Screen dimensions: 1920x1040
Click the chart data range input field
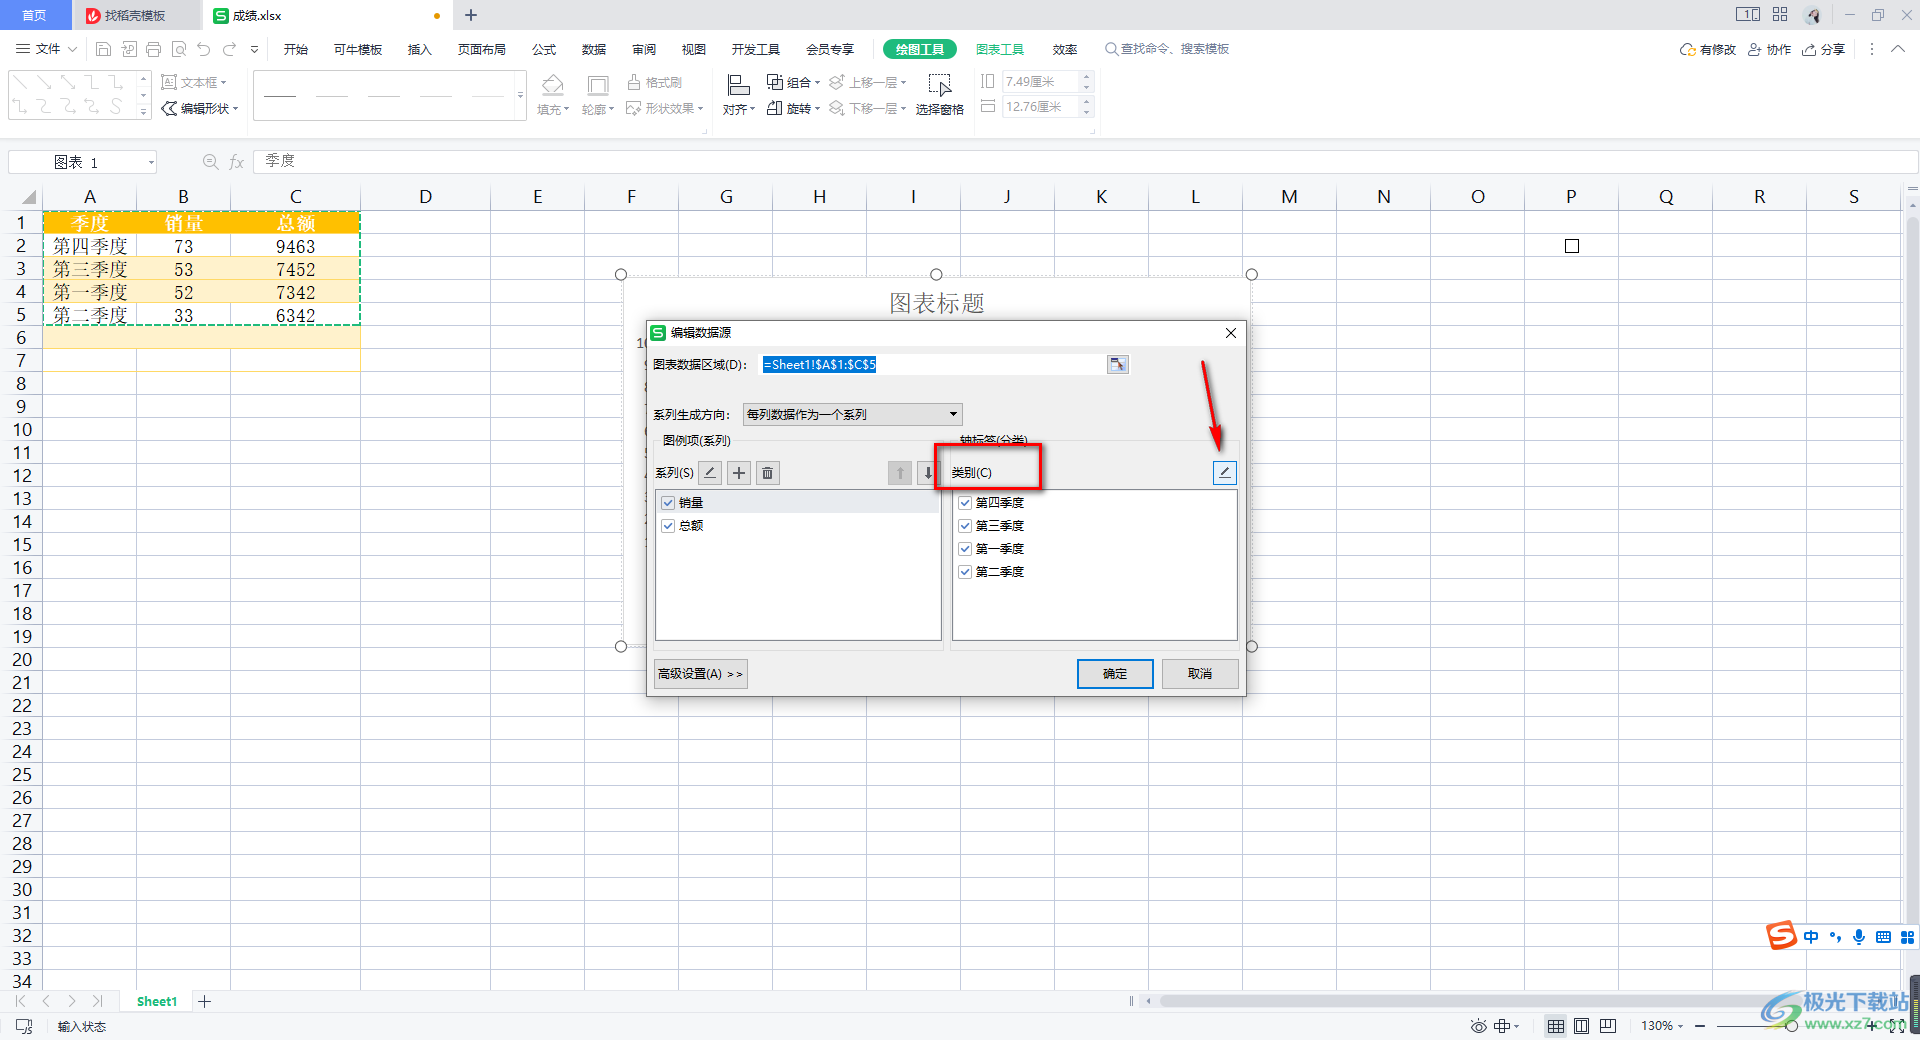[932, 365]
